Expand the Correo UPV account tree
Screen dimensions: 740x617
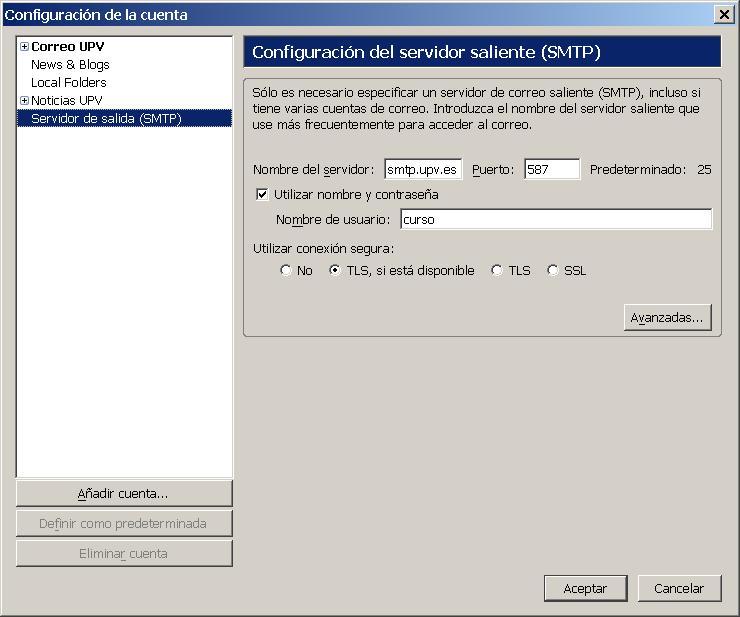click(x=25, y=47)
